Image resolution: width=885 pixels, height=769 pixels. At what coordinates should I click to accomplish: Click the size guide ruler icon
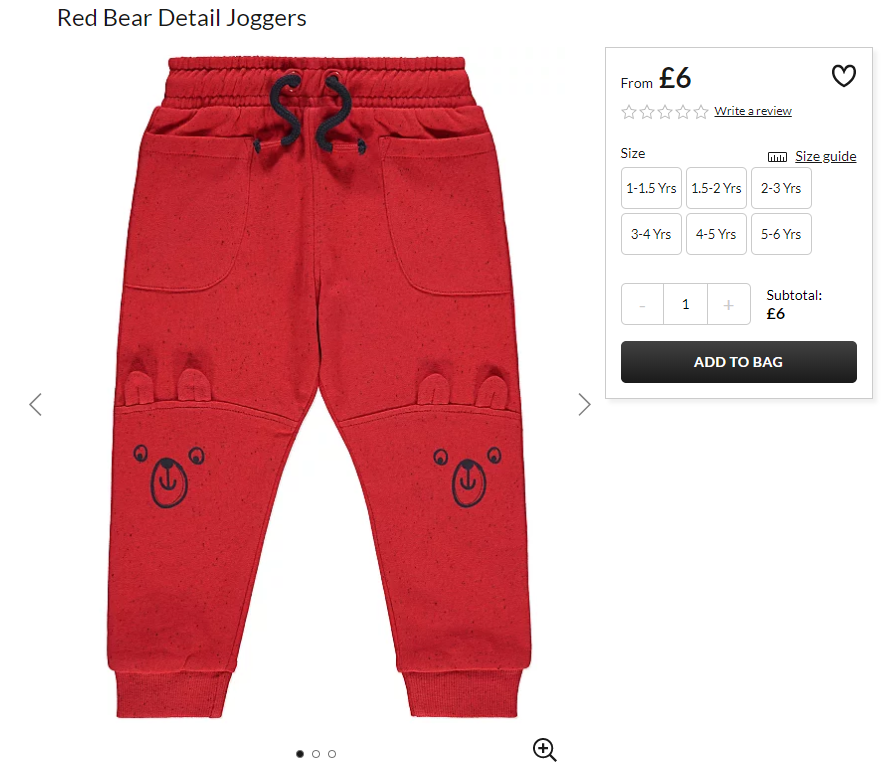tap(777, 157)
